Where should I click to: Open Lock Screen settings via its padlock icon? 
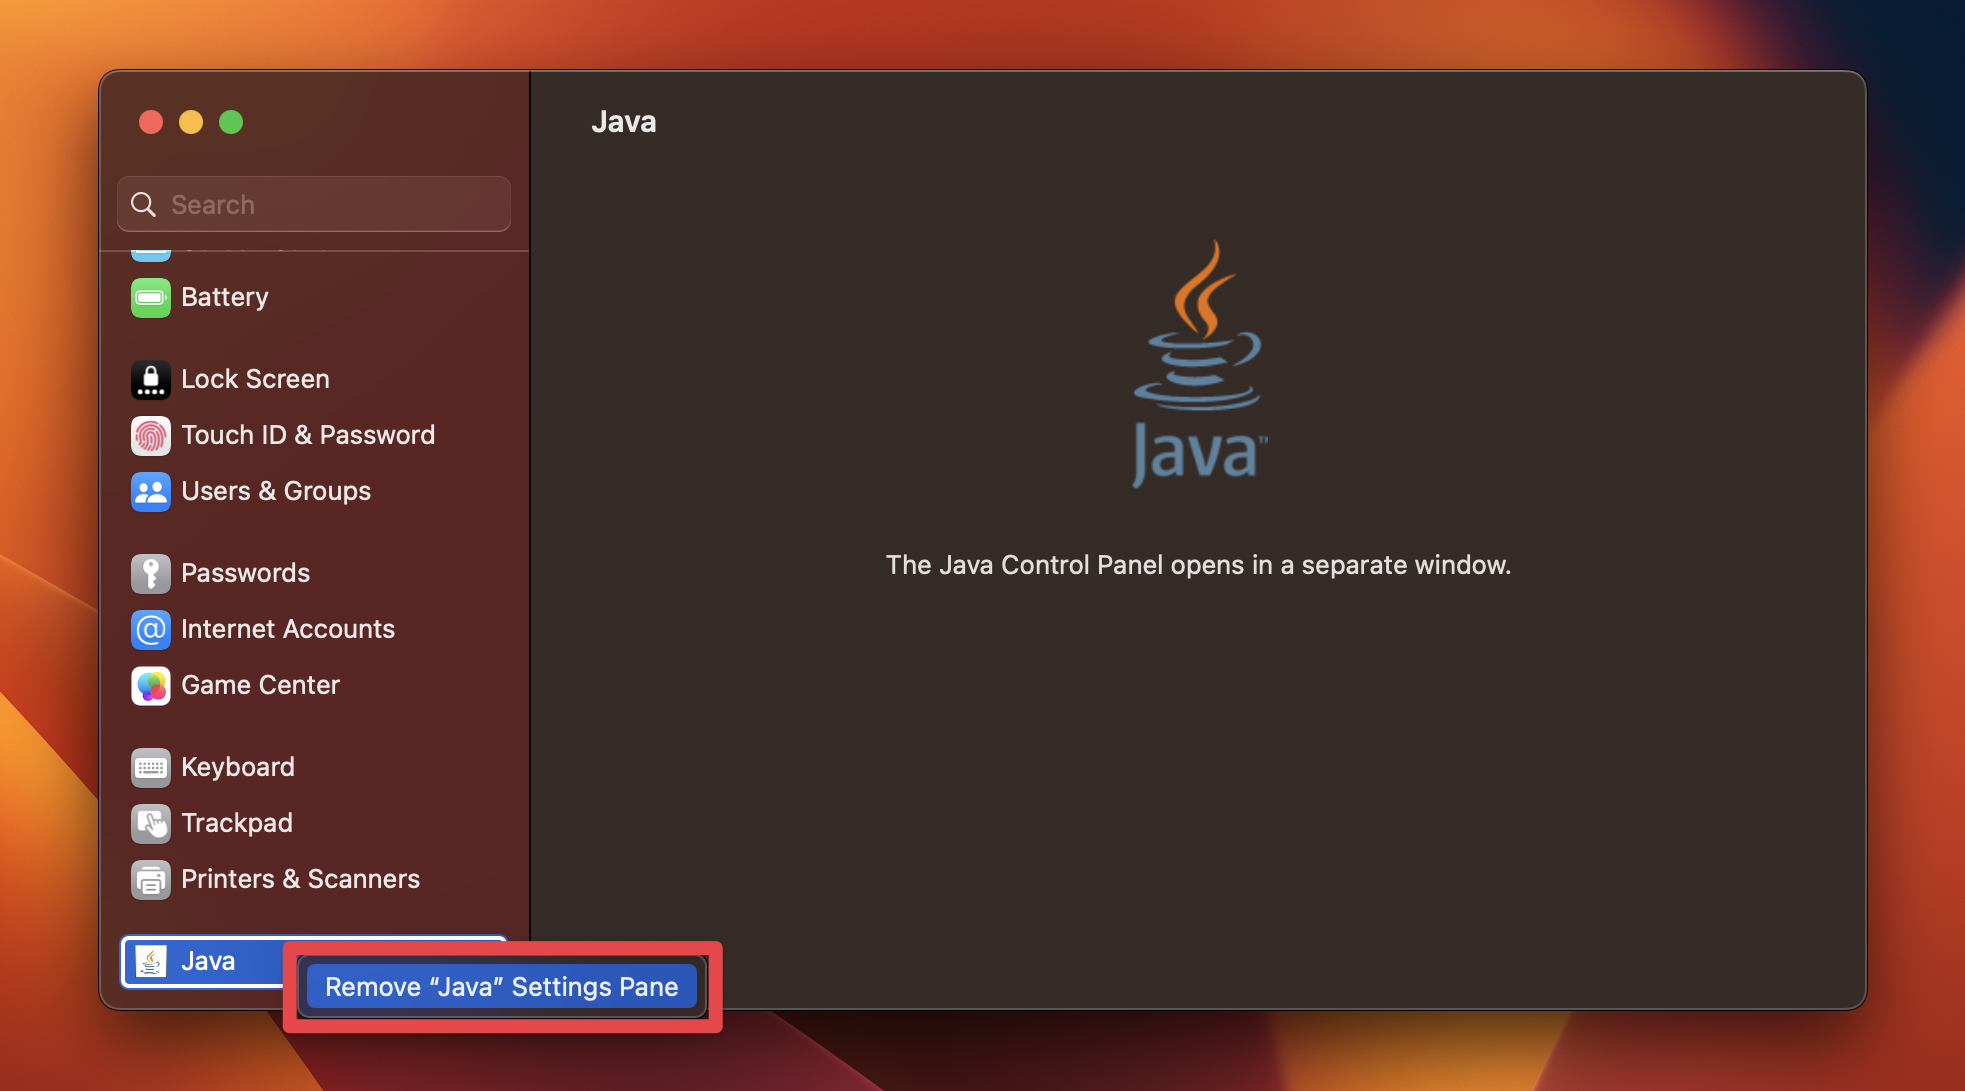(150, 379)
